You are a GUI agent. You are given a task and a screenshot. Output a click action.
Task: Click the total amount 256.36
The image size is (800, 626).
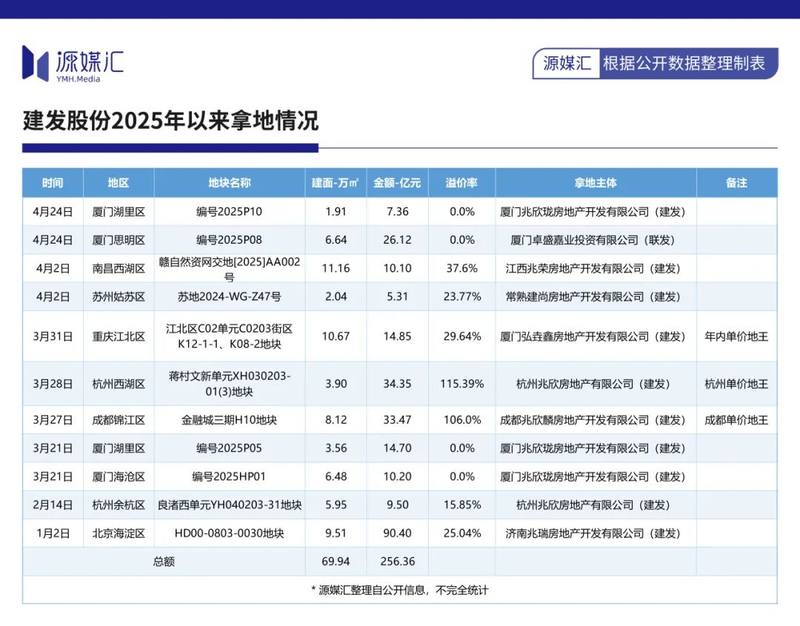point(397,562)
